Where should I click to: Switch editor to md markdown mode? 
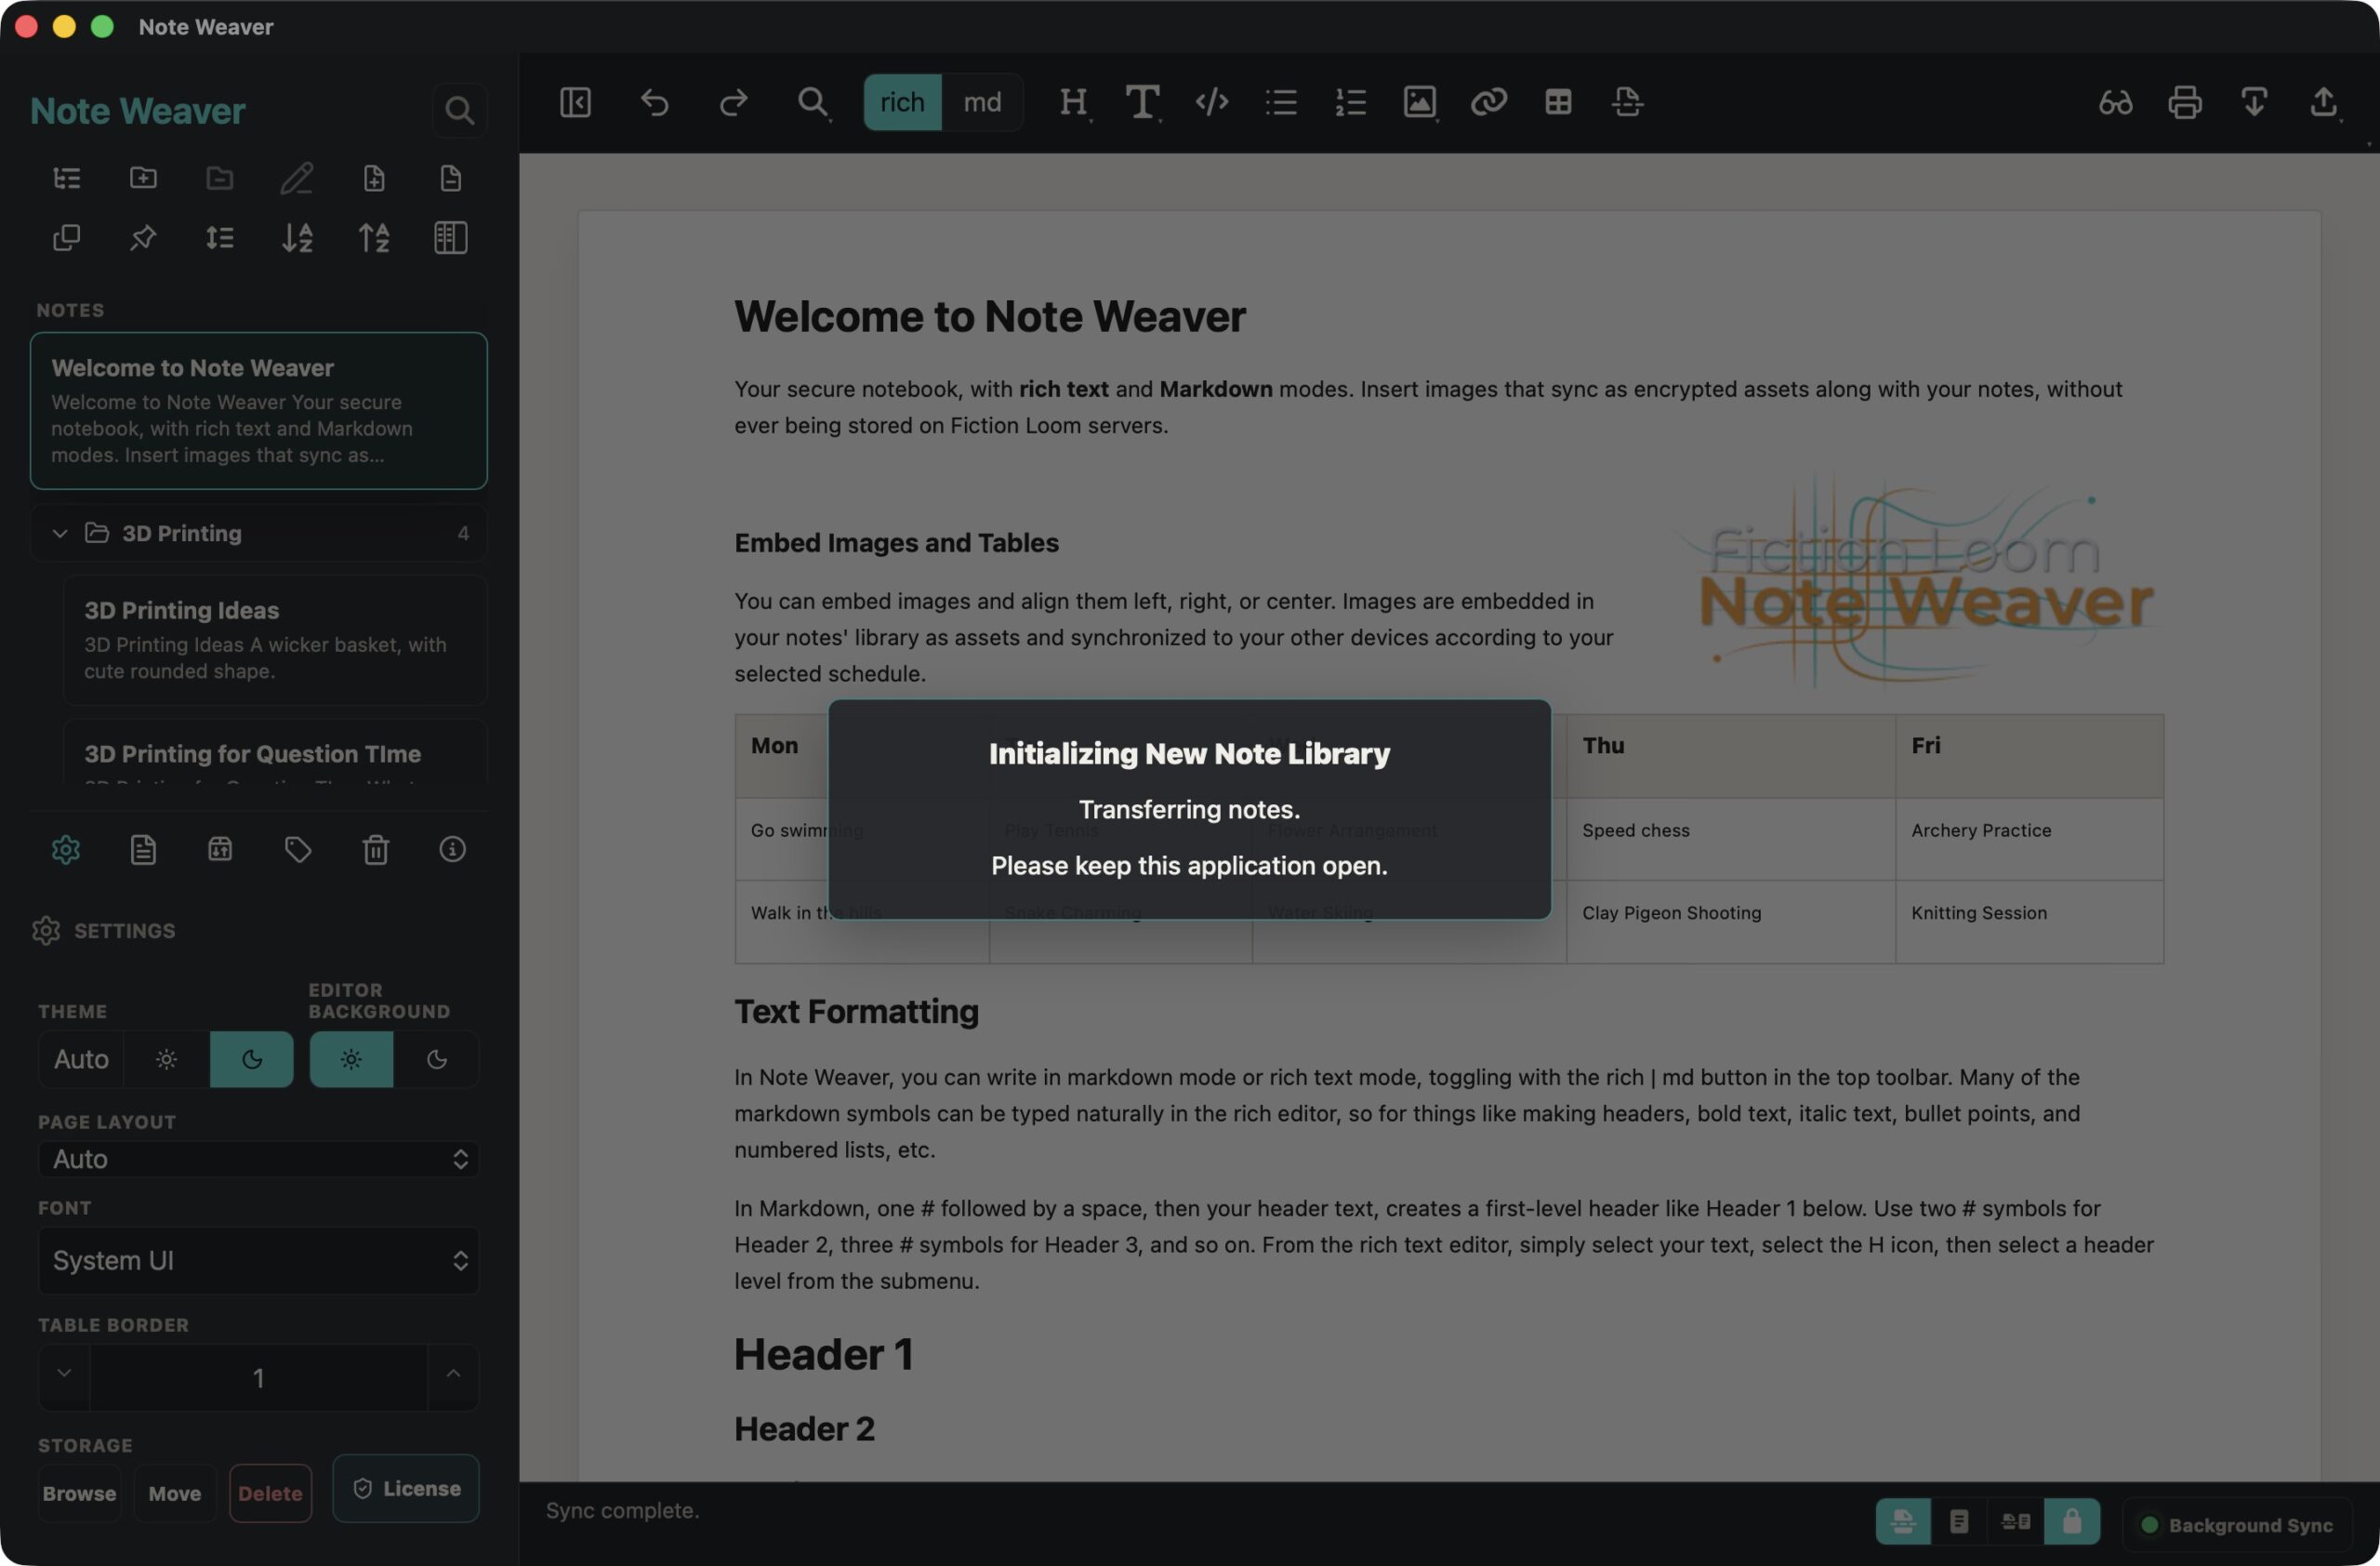click(x=982, y=102)
